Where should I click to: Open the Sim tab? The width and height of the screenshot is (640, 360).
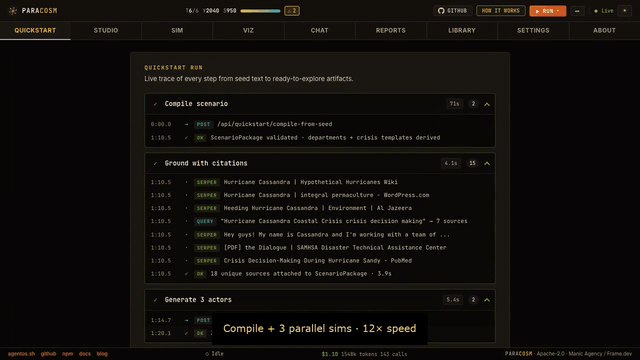[177, 31]
